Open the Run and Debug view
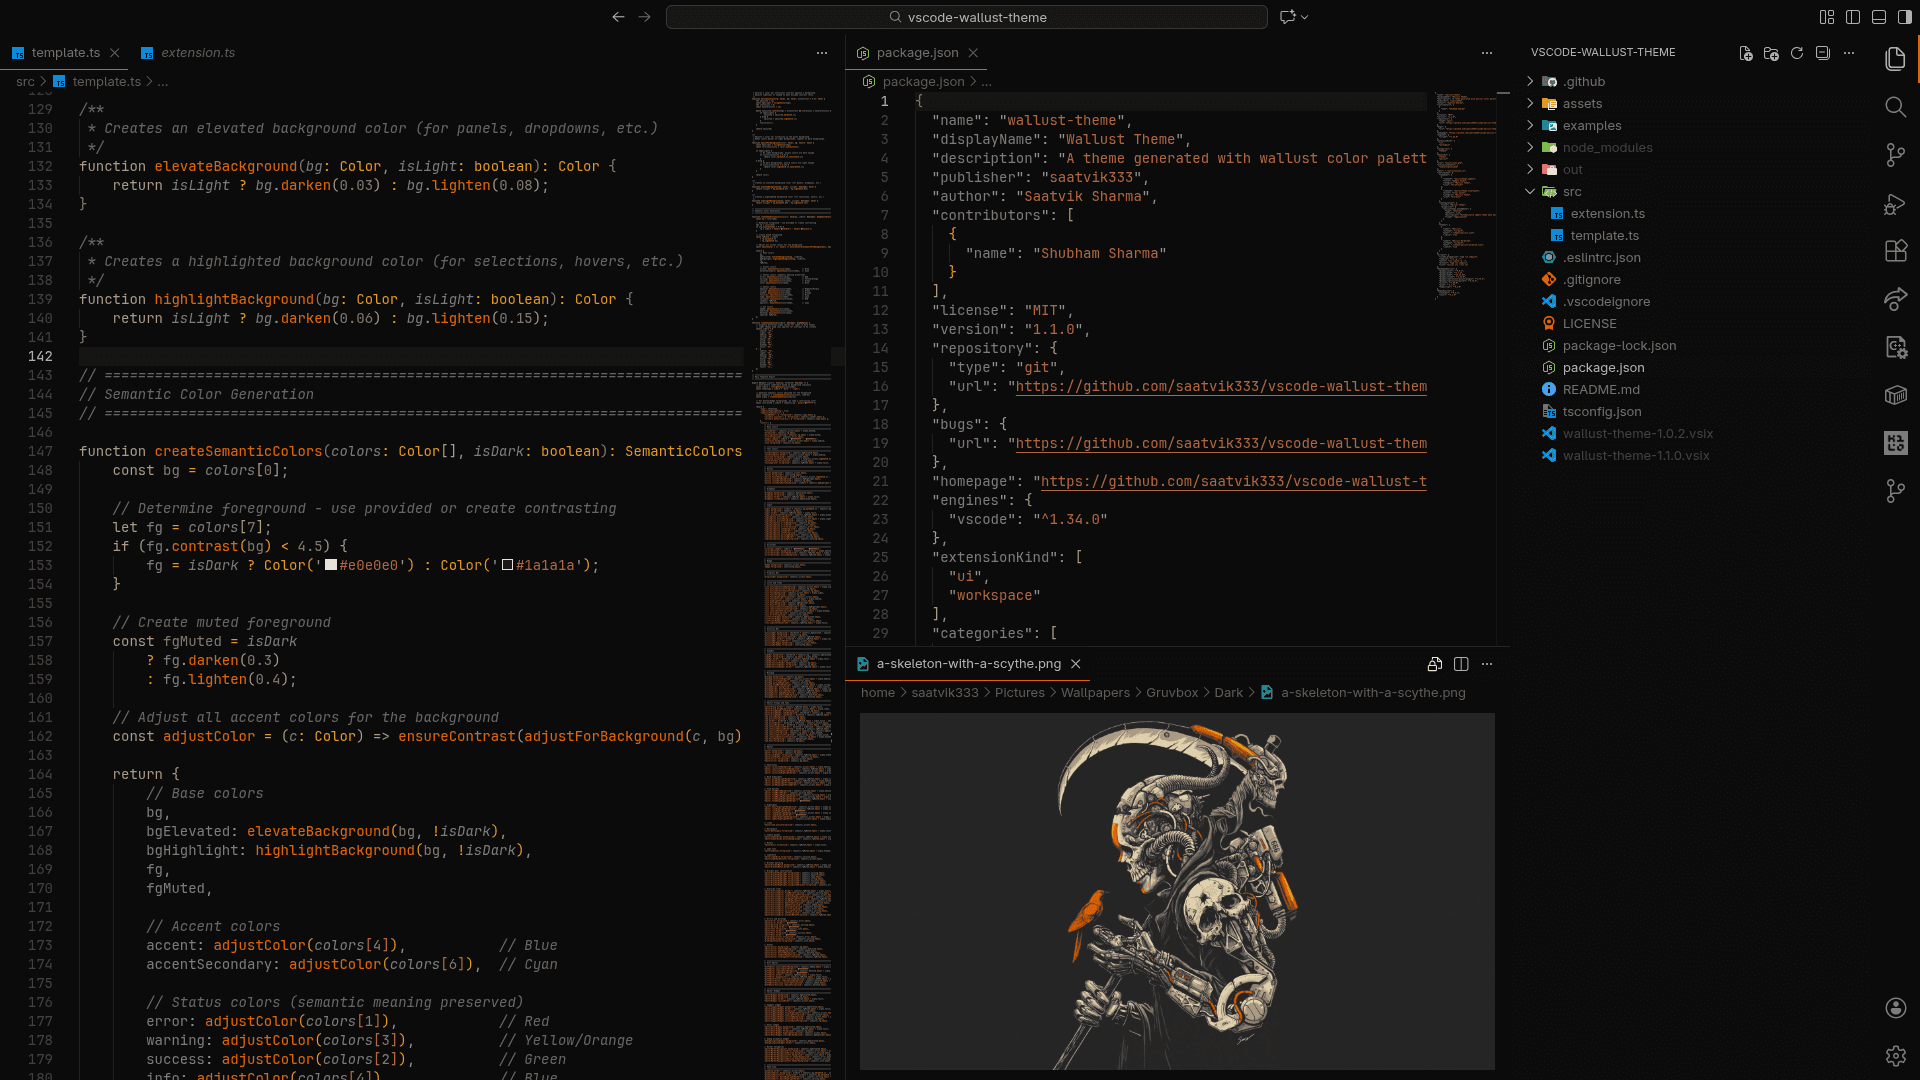Image resolution: width=1920 pixels, height=1080 pixels. (x=1896, y=204)
